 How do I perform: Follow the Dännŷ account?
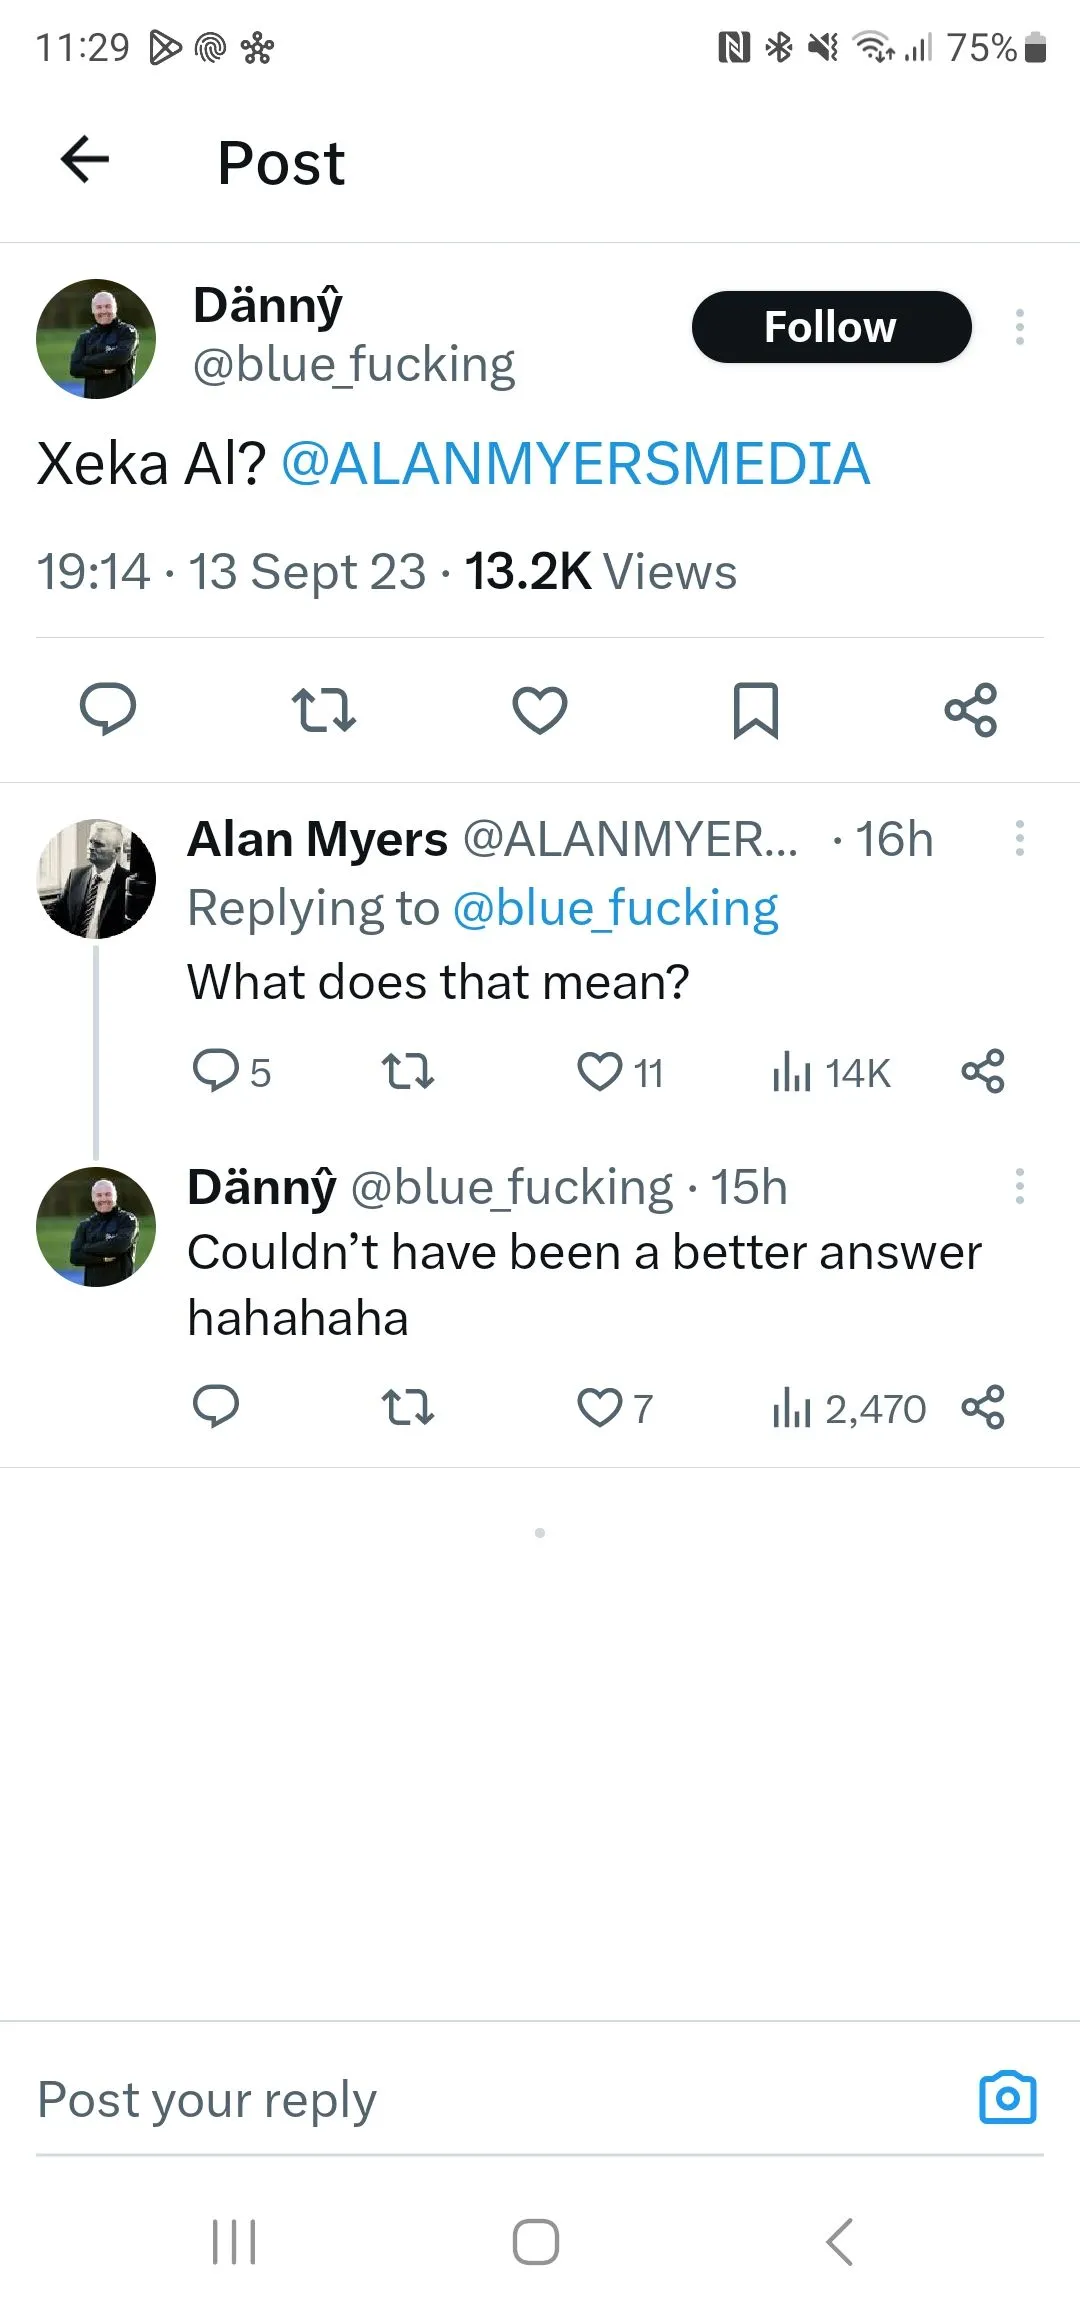point(831,327)
